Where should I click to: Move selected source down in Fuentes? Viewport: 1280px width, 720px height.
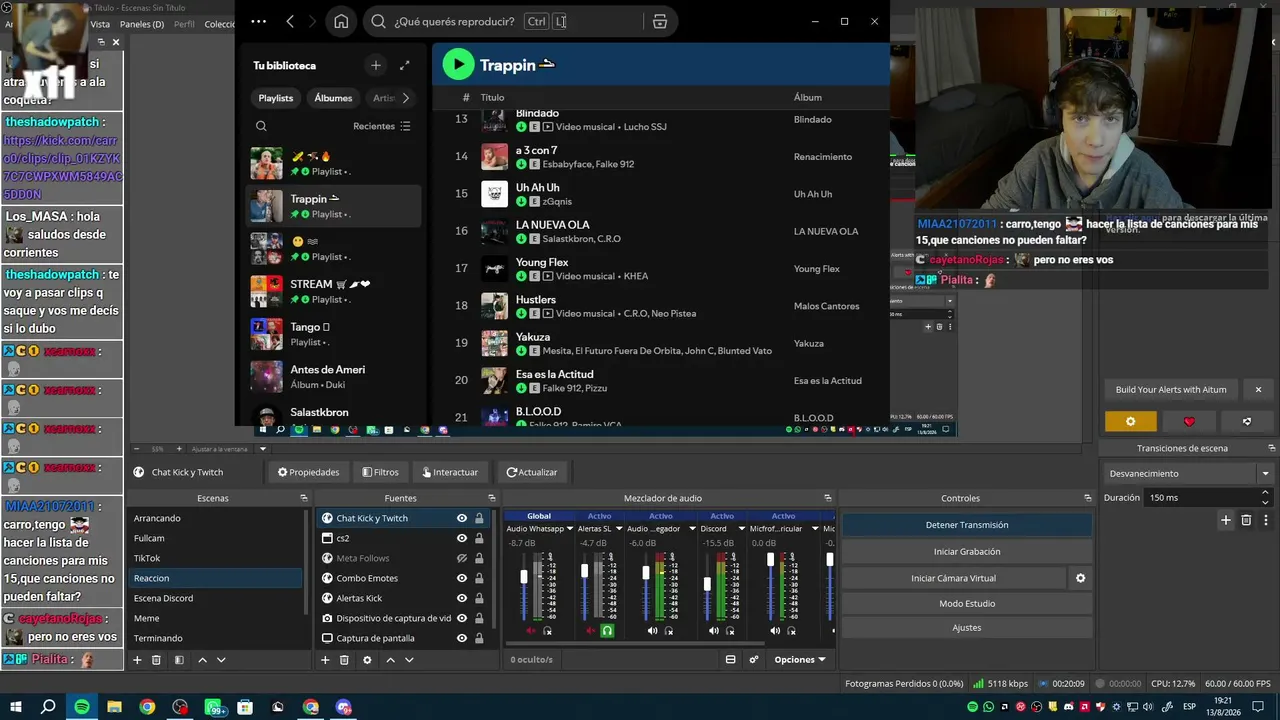pos(409,660)
